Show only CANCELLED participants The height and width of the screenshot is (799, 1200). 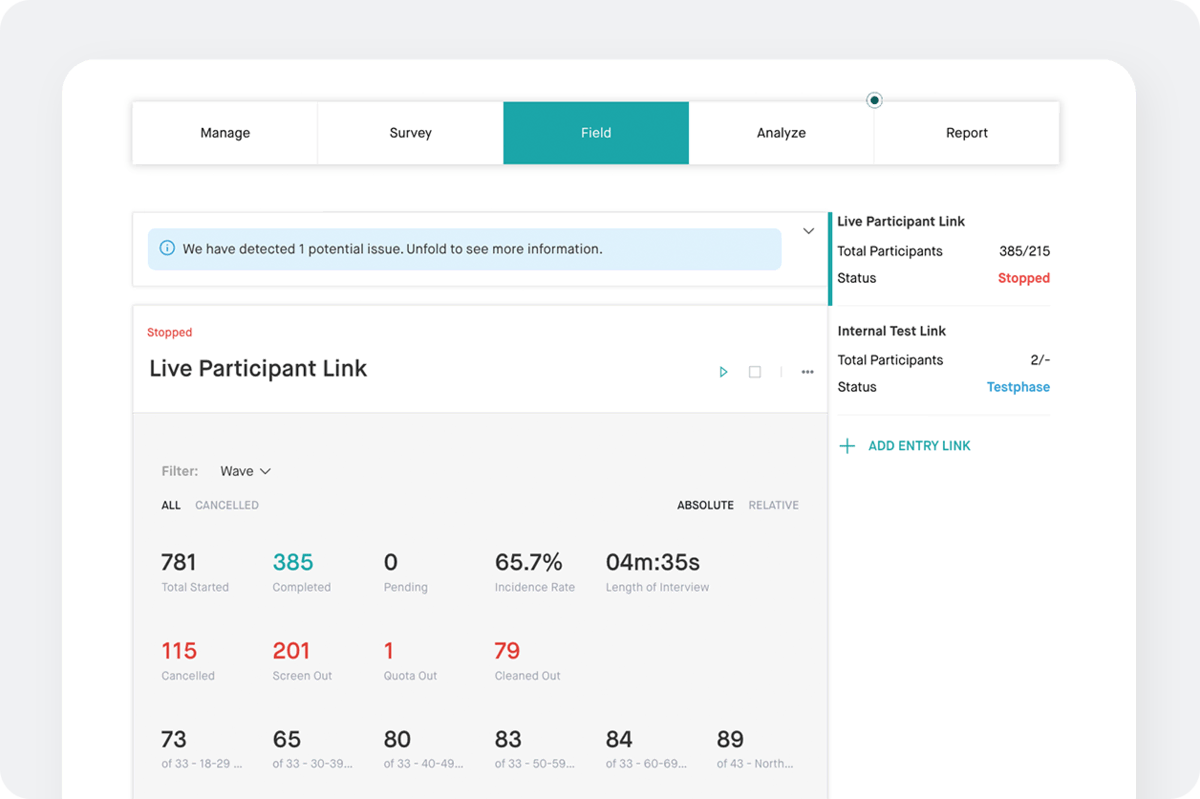tap(226, 505)
